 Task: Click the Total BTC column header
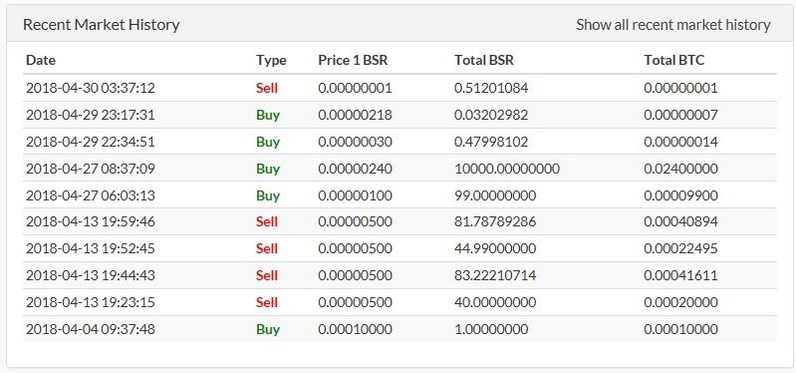(674, 60)
